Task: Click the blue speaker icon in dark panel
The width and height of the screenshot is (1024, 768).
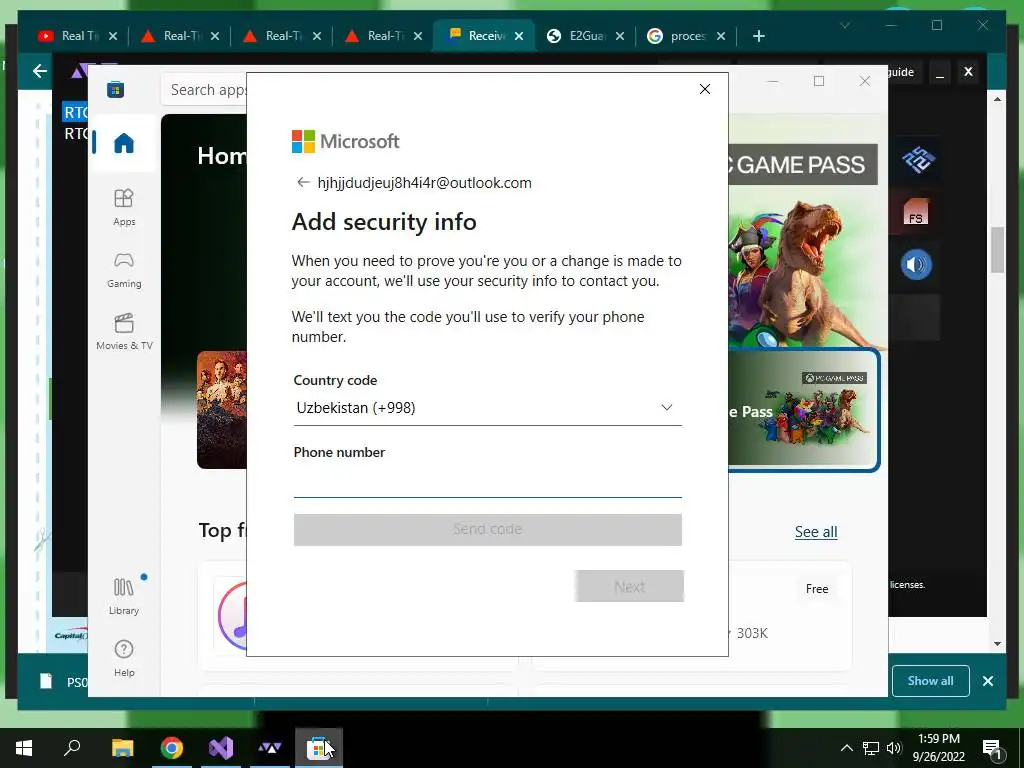Action: (916, 264)
